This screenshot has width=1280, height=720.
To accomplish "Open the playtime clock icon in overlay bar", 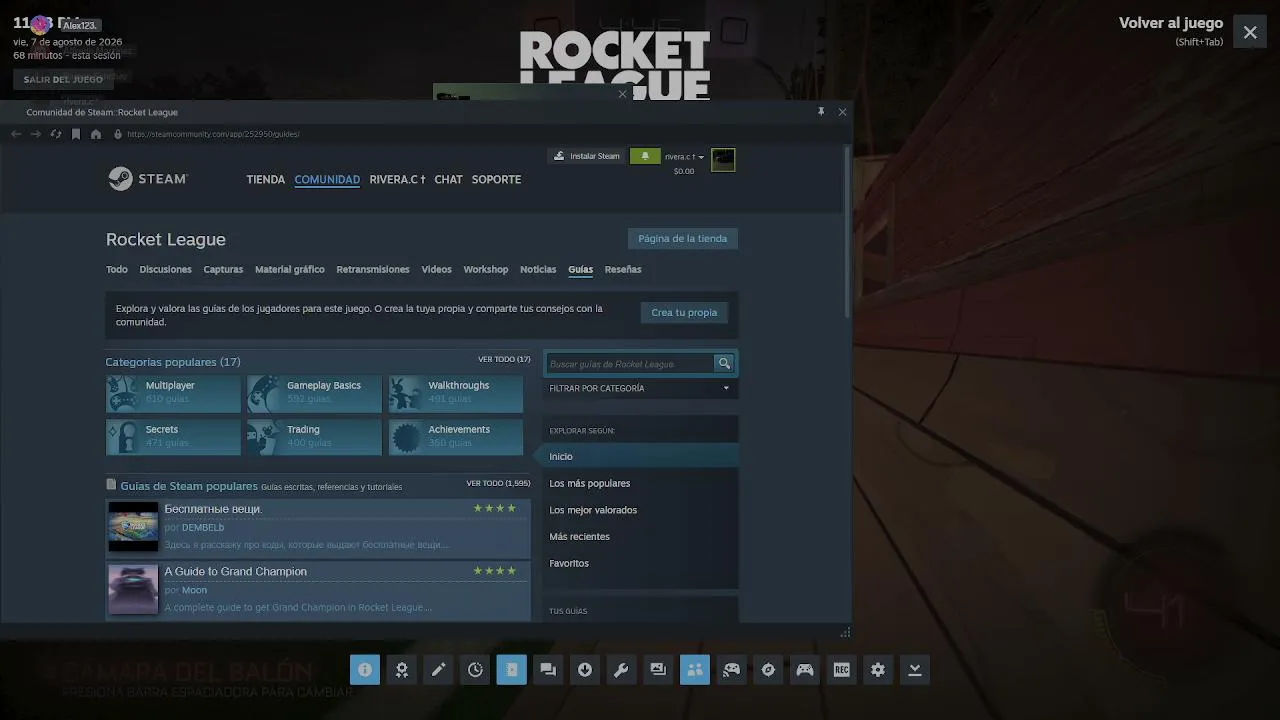I will coord(475,670).
